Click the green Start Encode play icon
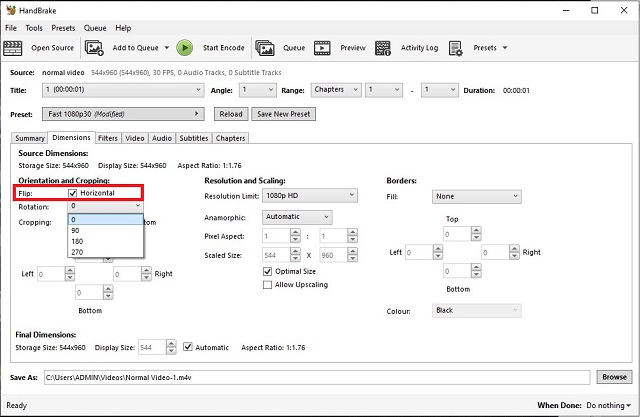 [184, 48]
